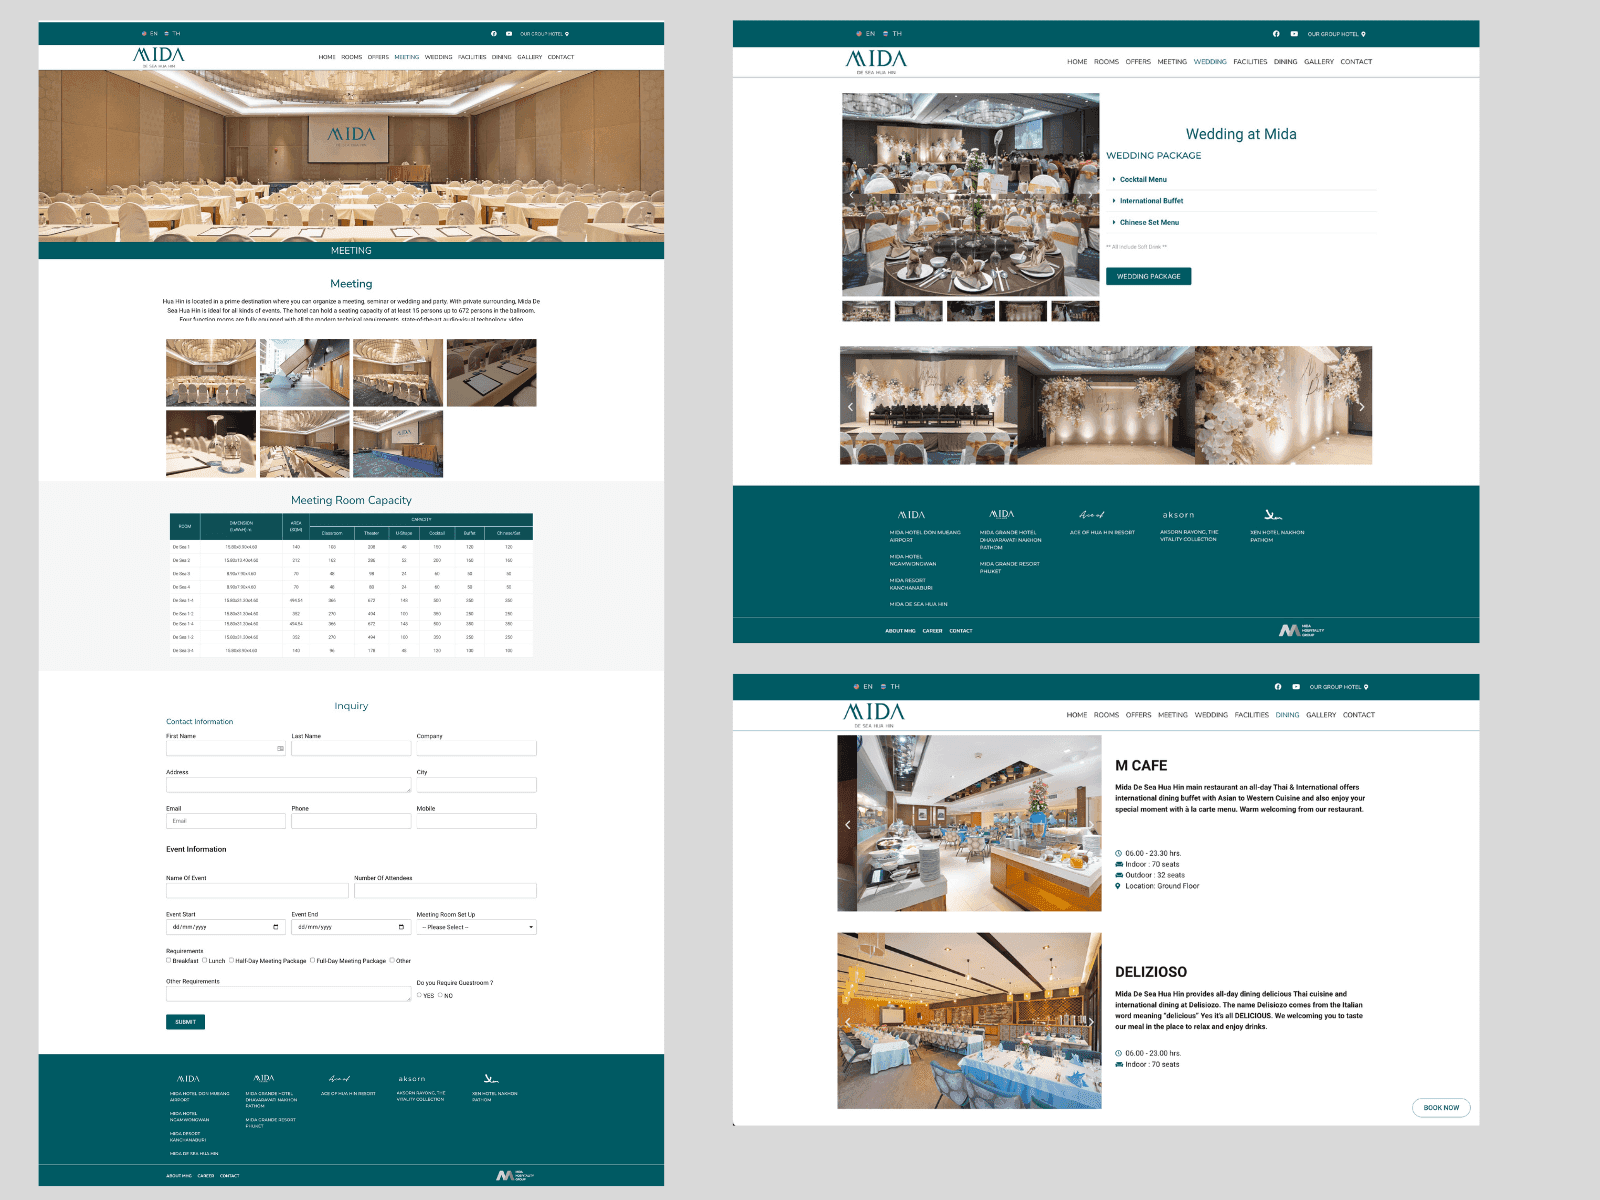Expand the Cocktail Menu section
Image resolution: width=1600 pixels, height=1200 pixels.
click(x=1142, y=180)
